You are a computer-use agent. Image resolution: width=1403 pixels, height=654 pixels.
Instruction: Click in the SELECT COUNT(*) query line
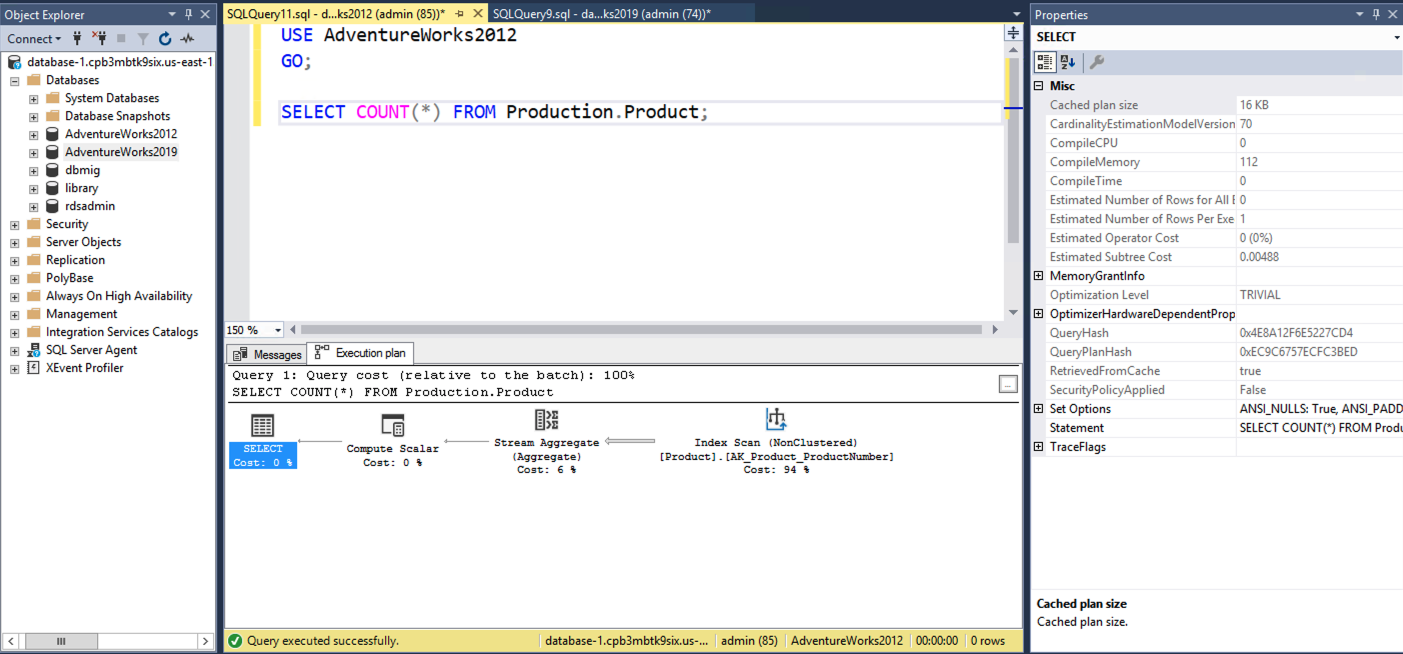coord(494,112)
